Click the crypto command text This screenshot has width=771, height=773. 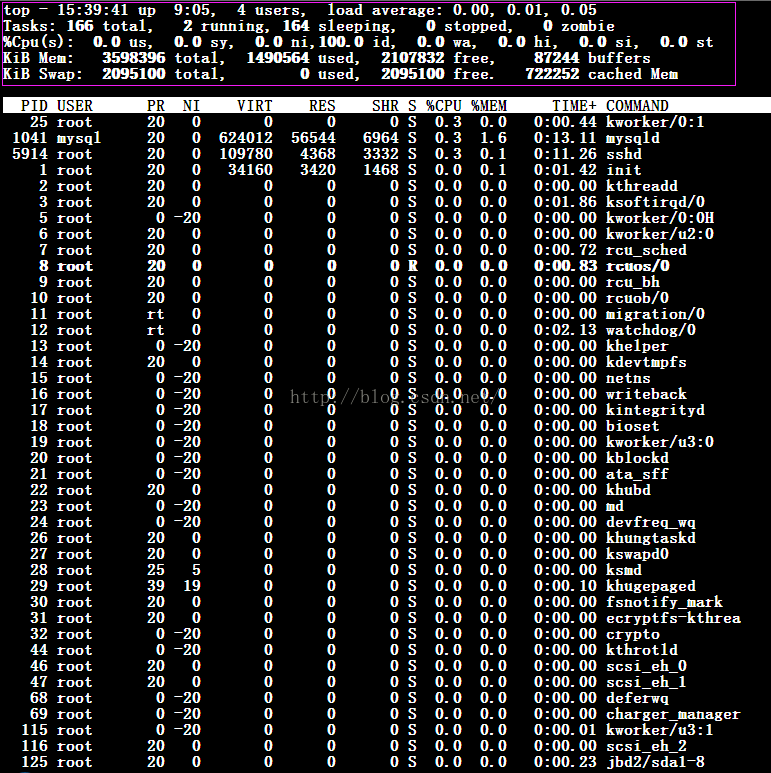click(x=632, y=634)
